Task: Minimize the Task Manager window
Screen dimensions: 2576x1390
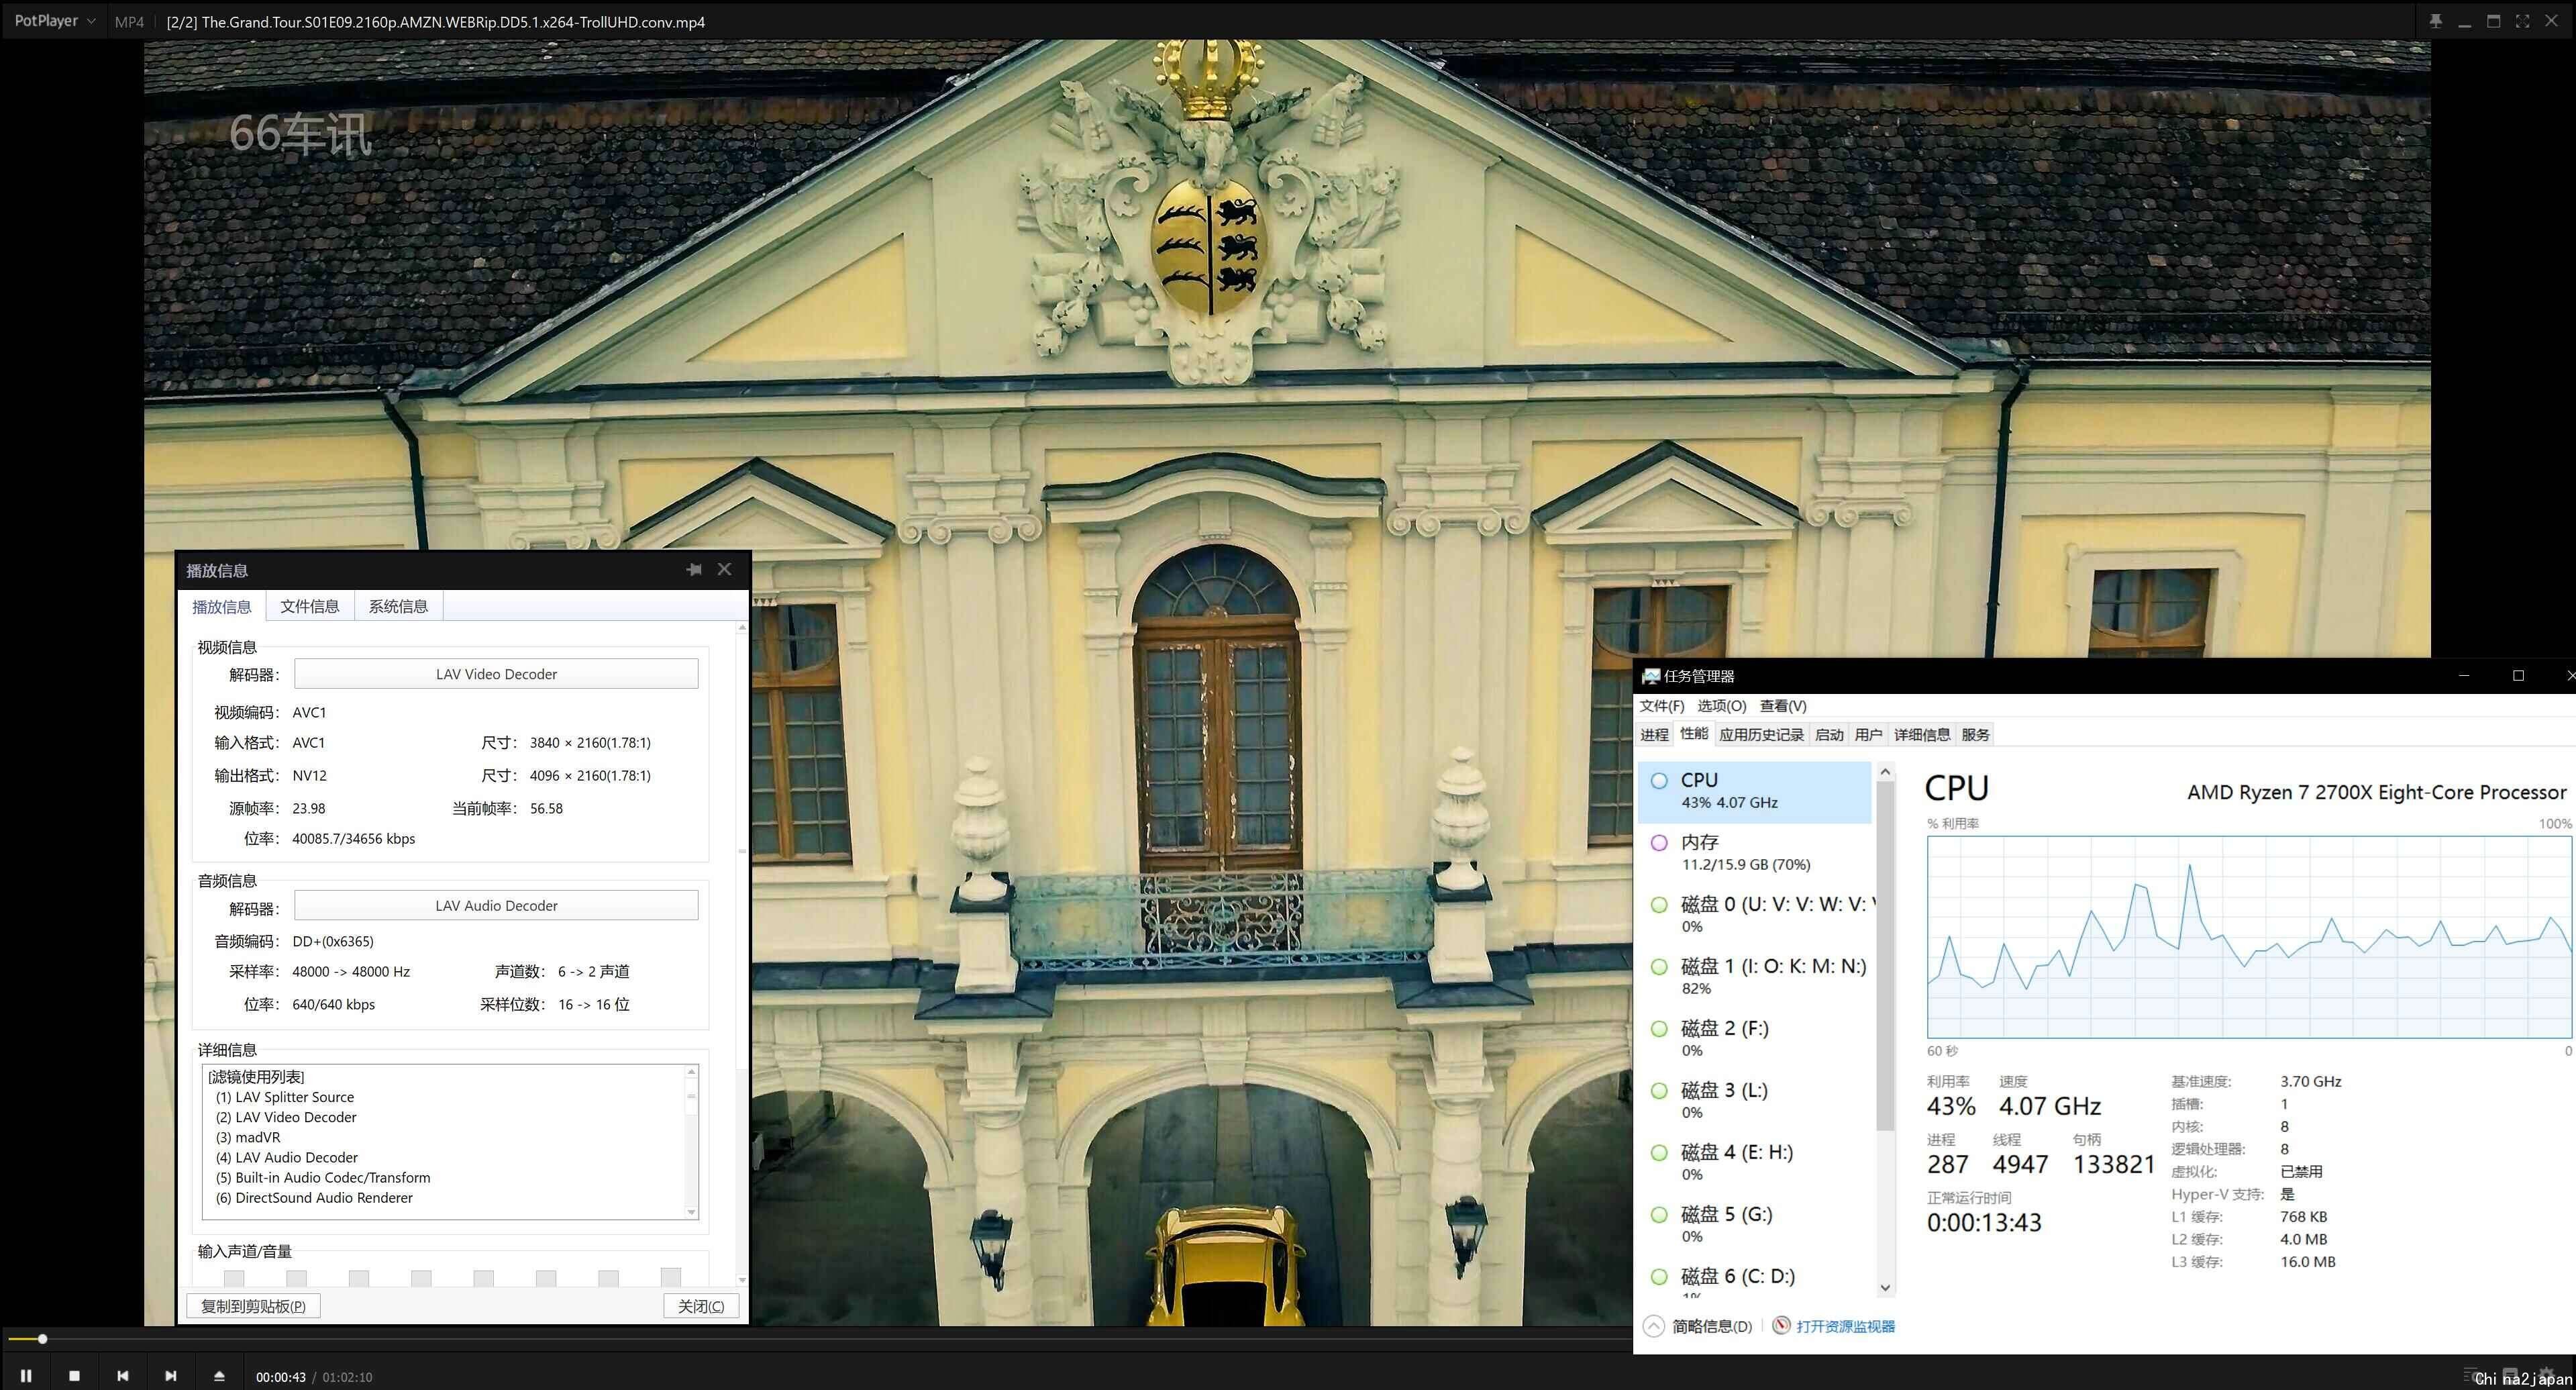Action: (2464, 676)
